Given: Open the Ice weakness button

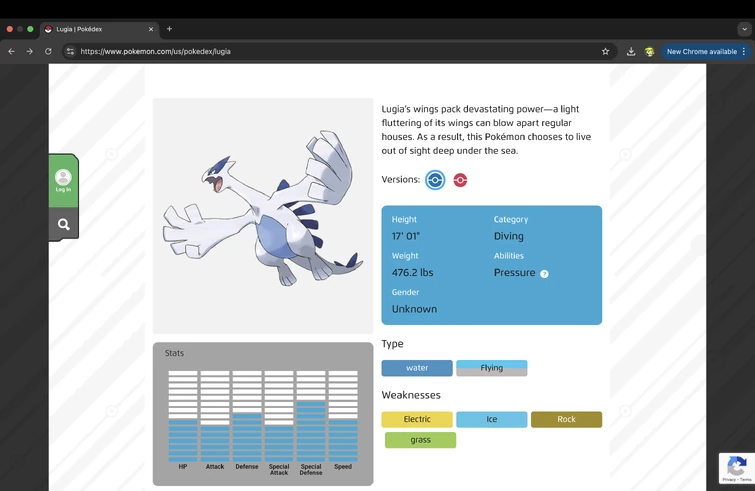Looking at the screenshot, I should tap(492, 419).
